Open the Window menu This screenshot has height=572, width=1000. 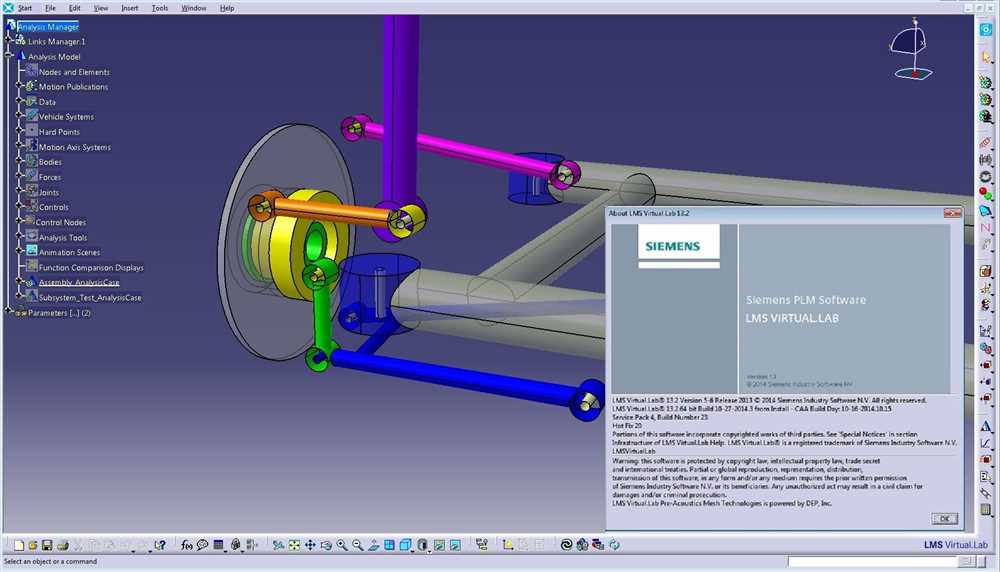[x=194, y=8]
